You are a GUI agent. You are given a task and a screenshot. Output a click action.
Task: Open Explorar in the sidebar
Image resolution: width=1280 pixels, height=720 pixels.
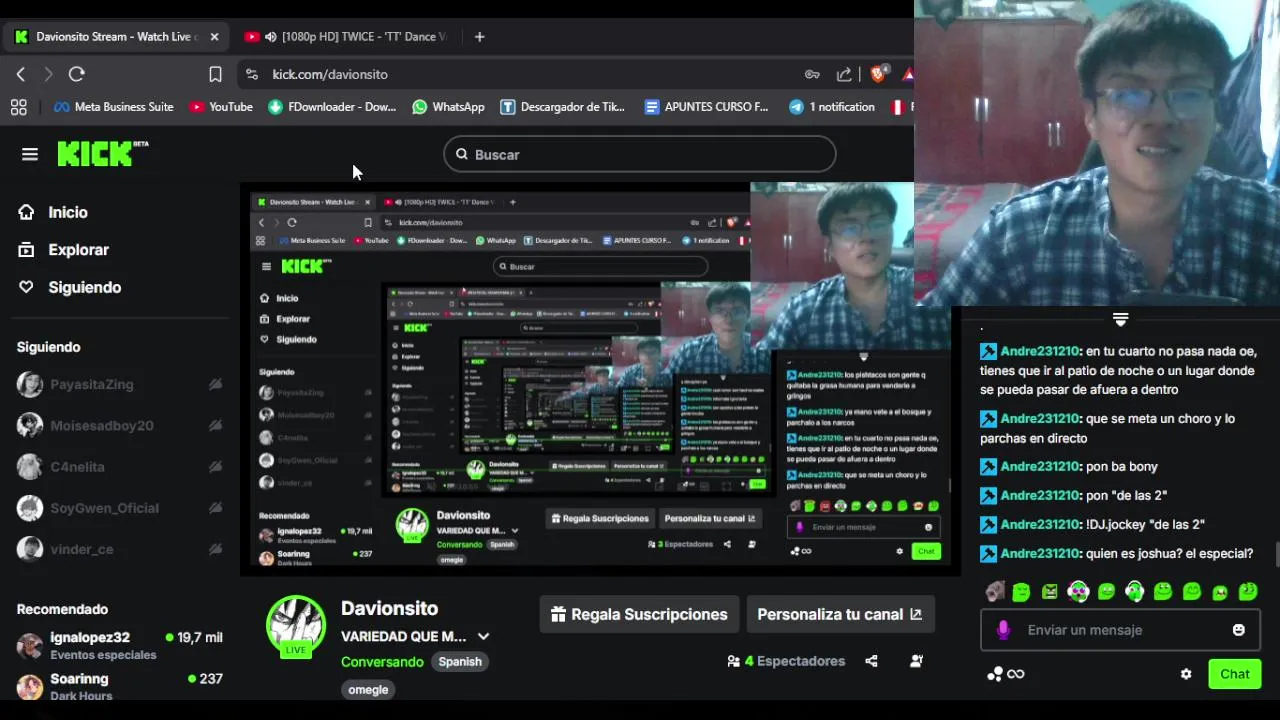pyautogui.click(x=64, y=250)
